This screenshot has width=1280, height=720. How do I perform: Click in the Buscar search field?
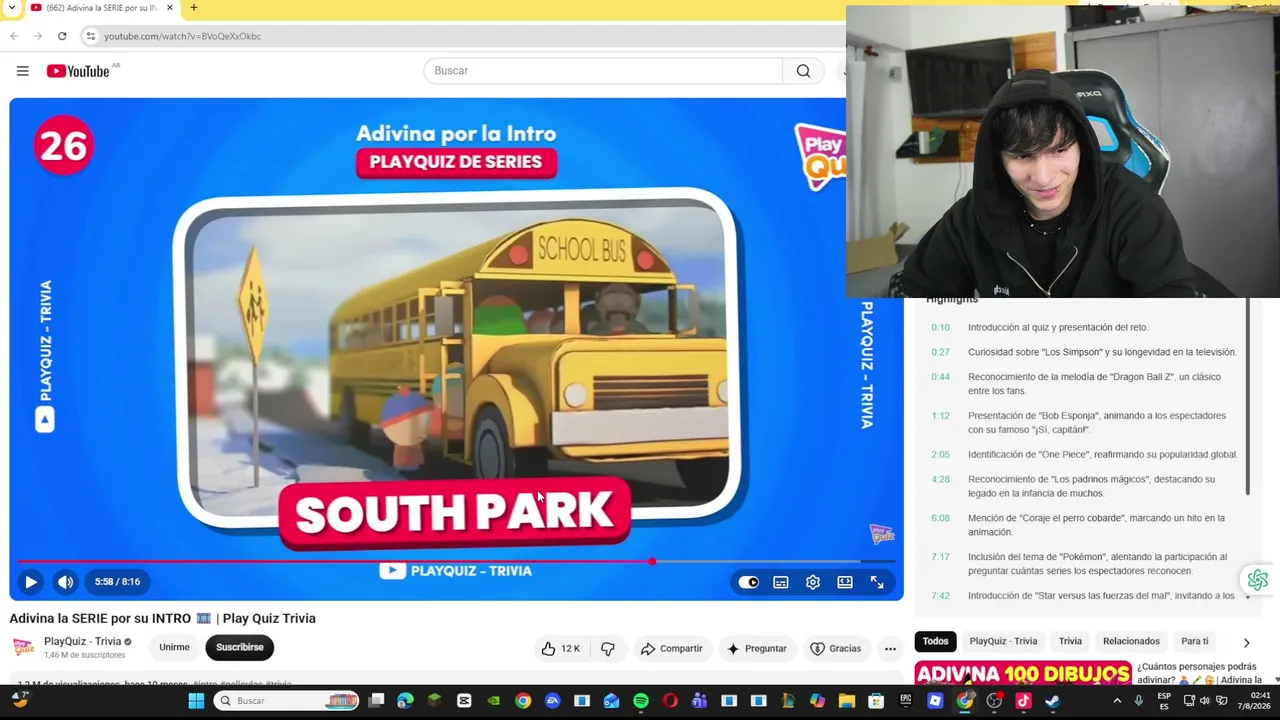coord(603,71)
